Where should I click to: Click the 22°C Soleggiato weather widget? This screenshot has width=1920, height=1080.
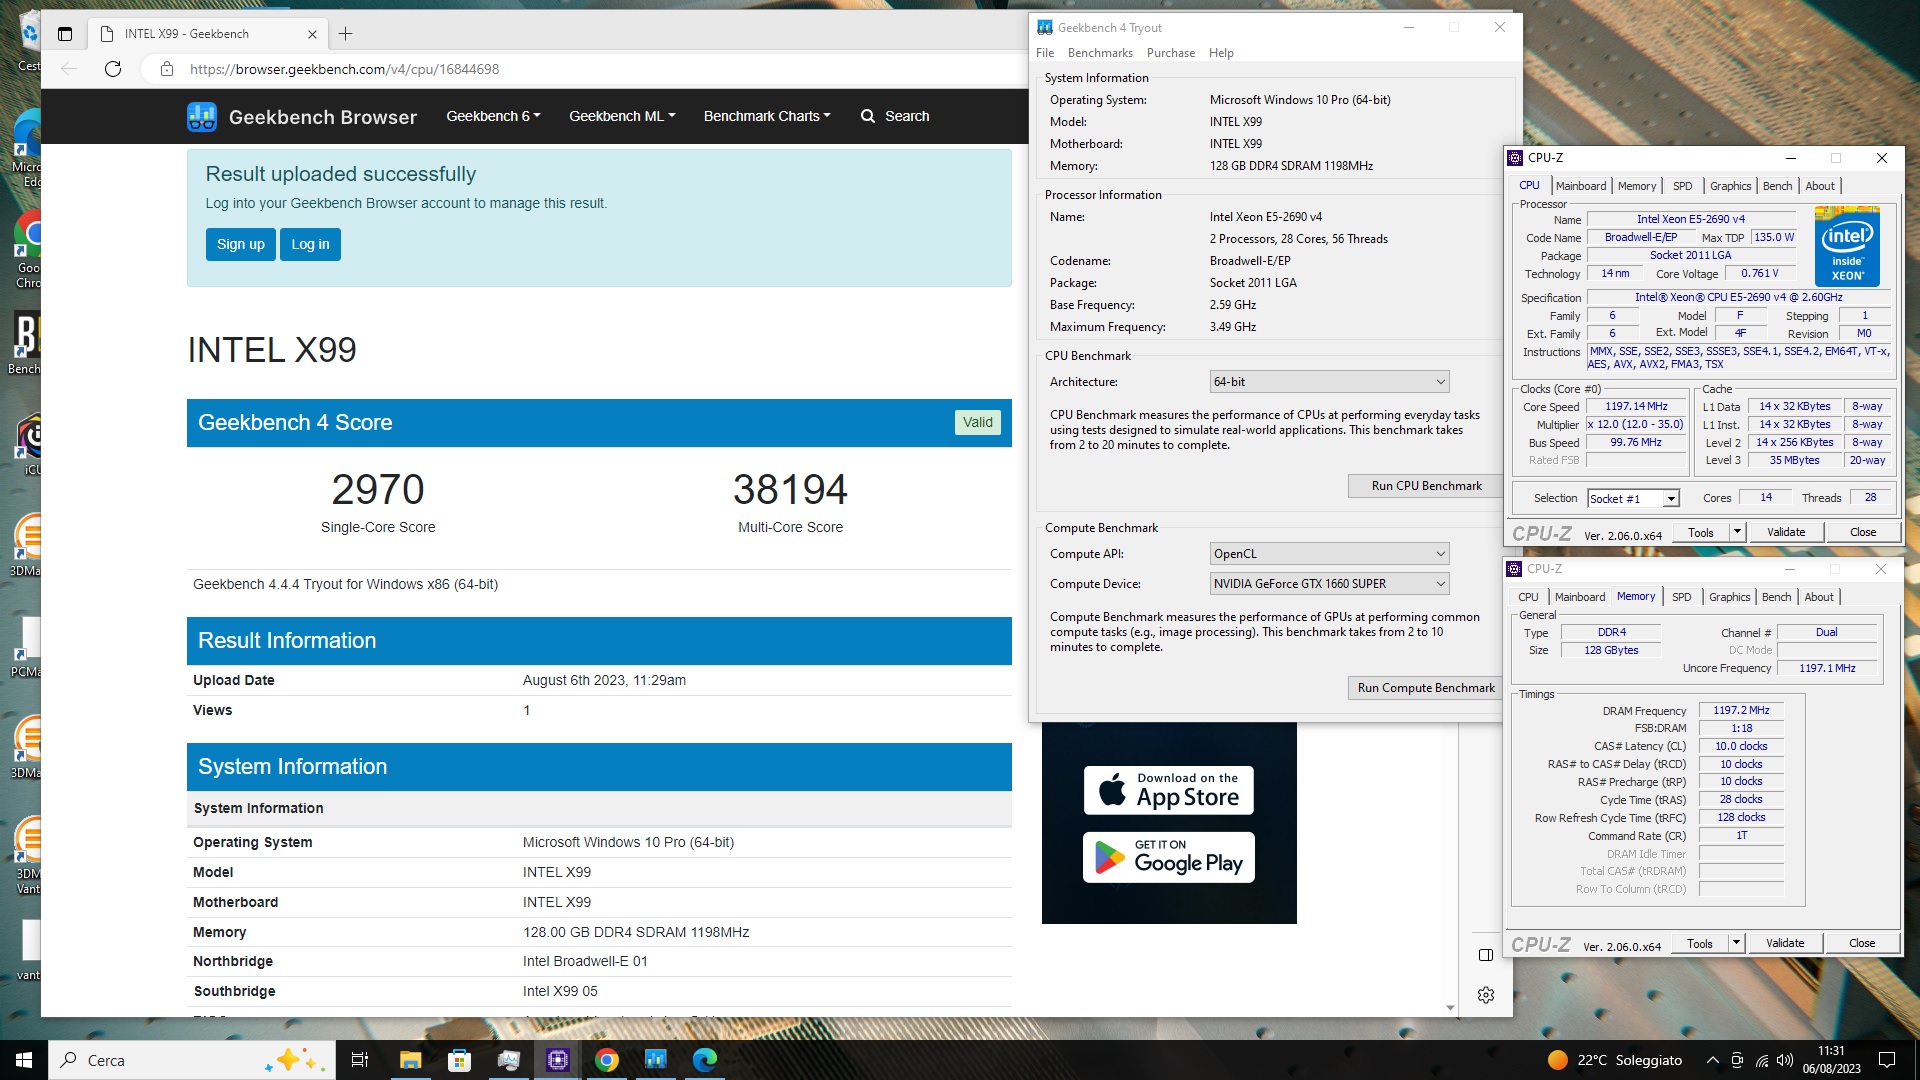pos(1614,1060)
